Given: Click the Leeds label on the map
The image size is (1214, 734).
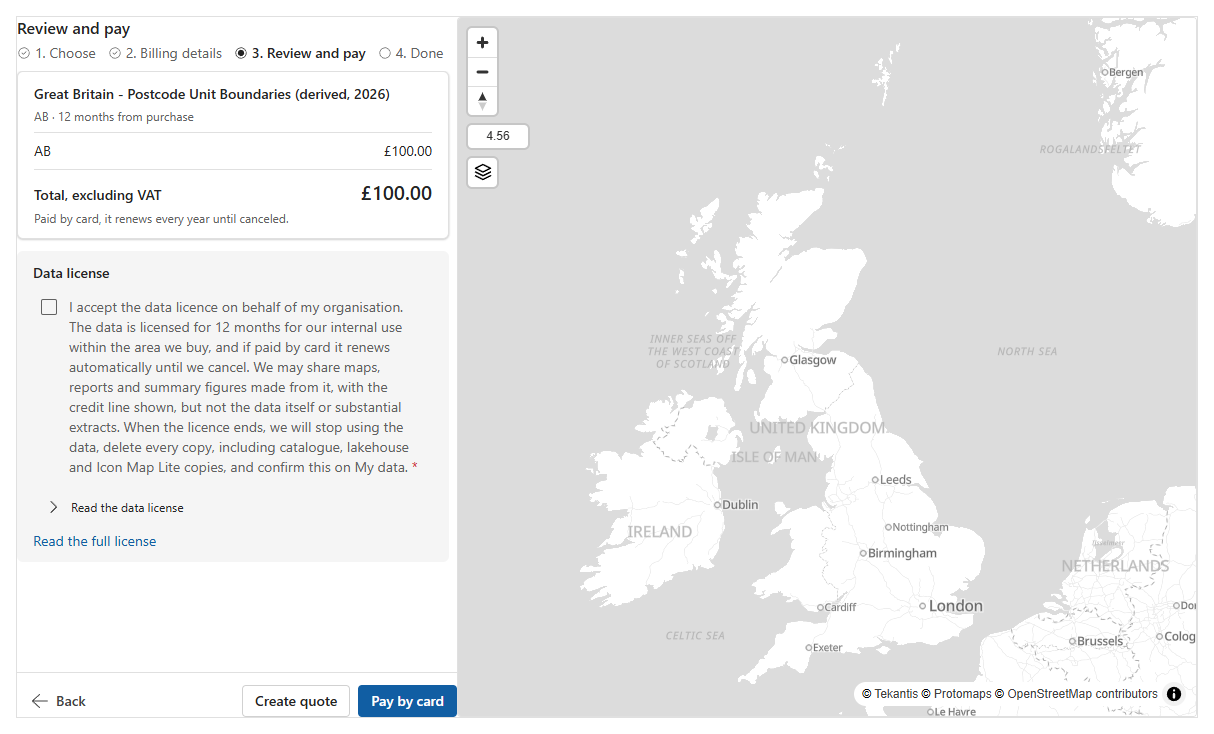Looking at the screenshot, I should (895, 480).
